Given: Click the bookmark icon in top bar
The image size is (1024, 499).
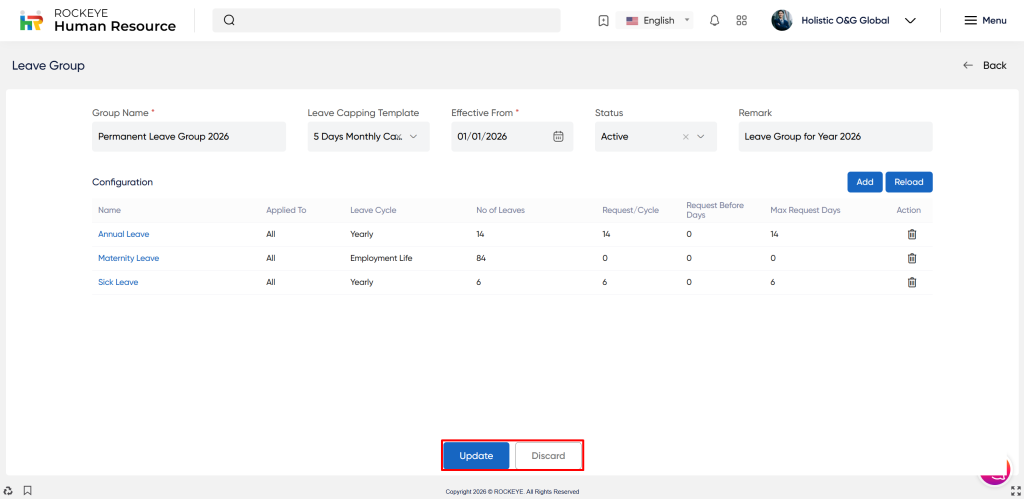Looking at the screenshot, I should click(603, 20).
